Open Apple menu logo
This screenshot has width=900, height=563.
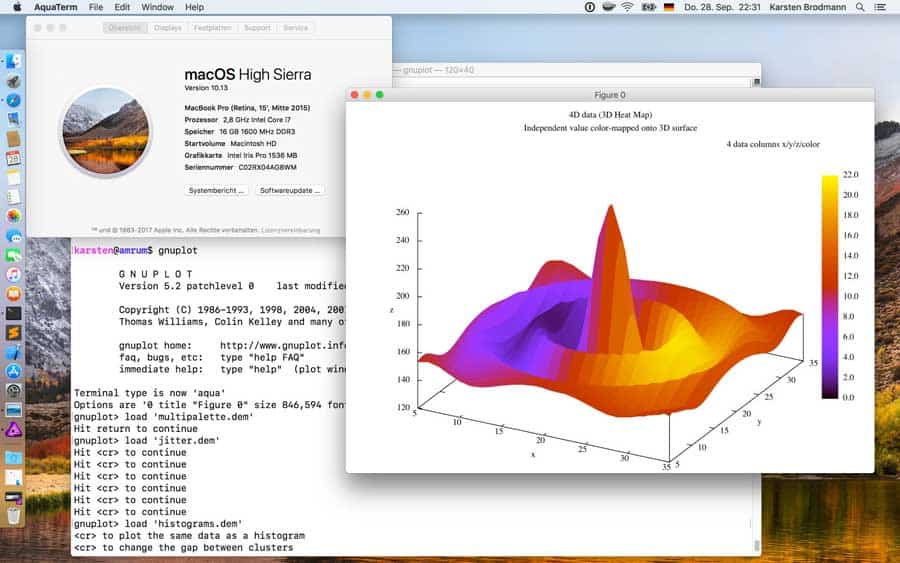tap(17, 7)
